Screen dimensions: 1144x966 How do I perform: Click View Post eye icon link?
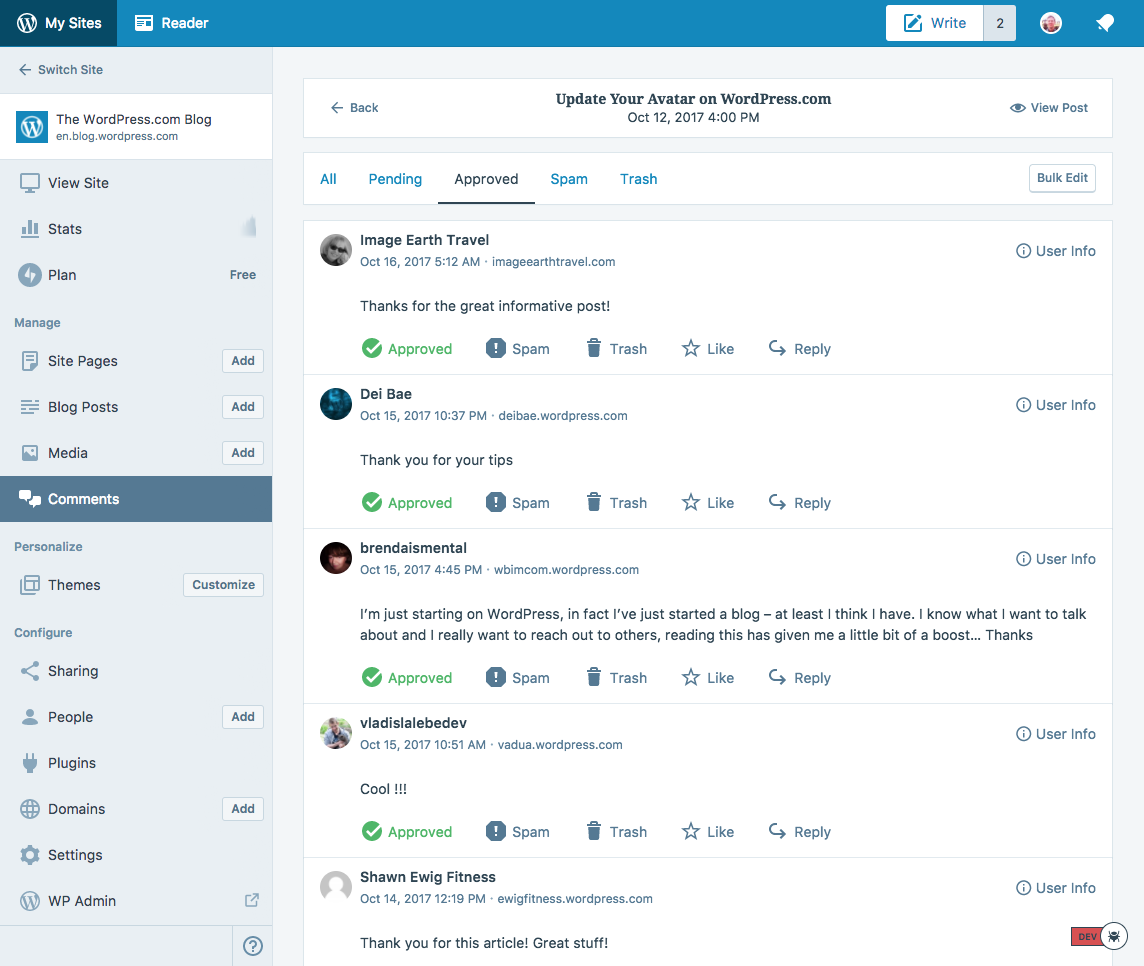coord(1048,108)
